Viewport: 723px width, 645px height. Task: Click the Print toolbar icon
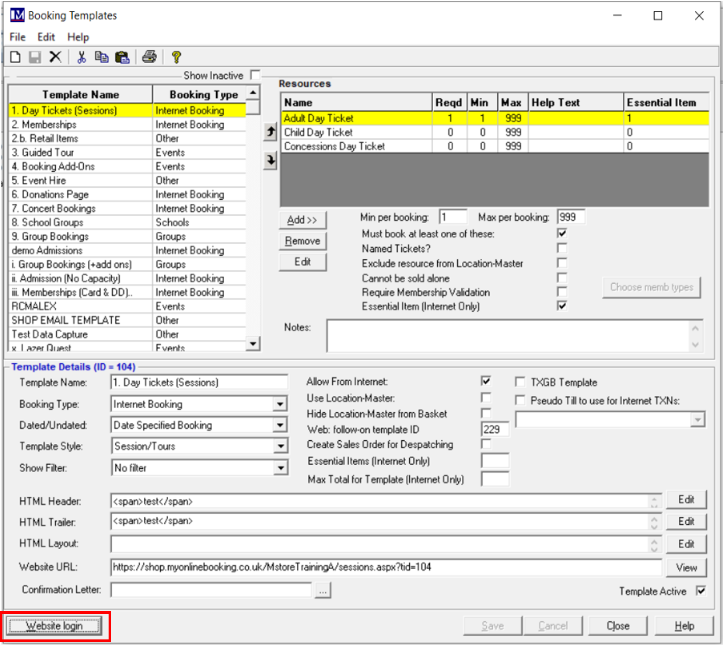click(149, 58)
